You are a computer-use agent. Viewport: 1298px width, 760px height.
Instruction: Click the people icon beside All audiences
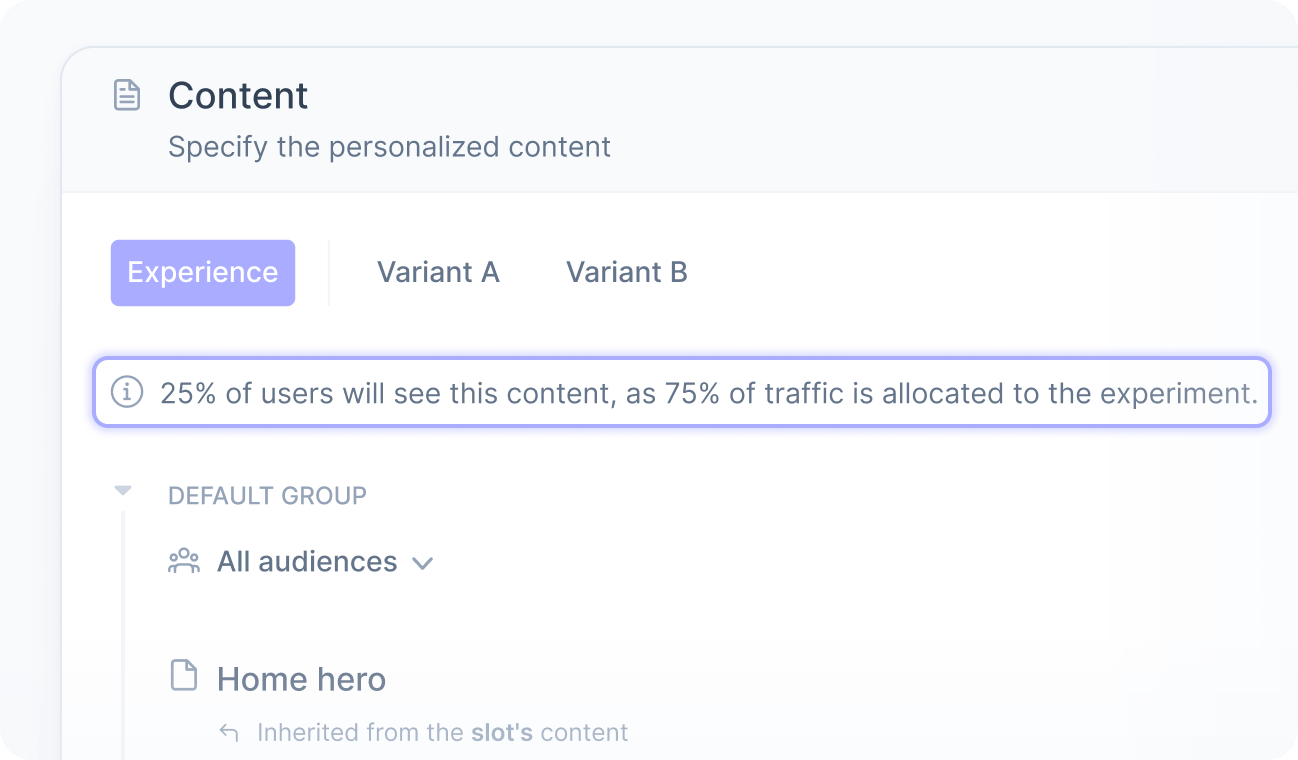184,561
